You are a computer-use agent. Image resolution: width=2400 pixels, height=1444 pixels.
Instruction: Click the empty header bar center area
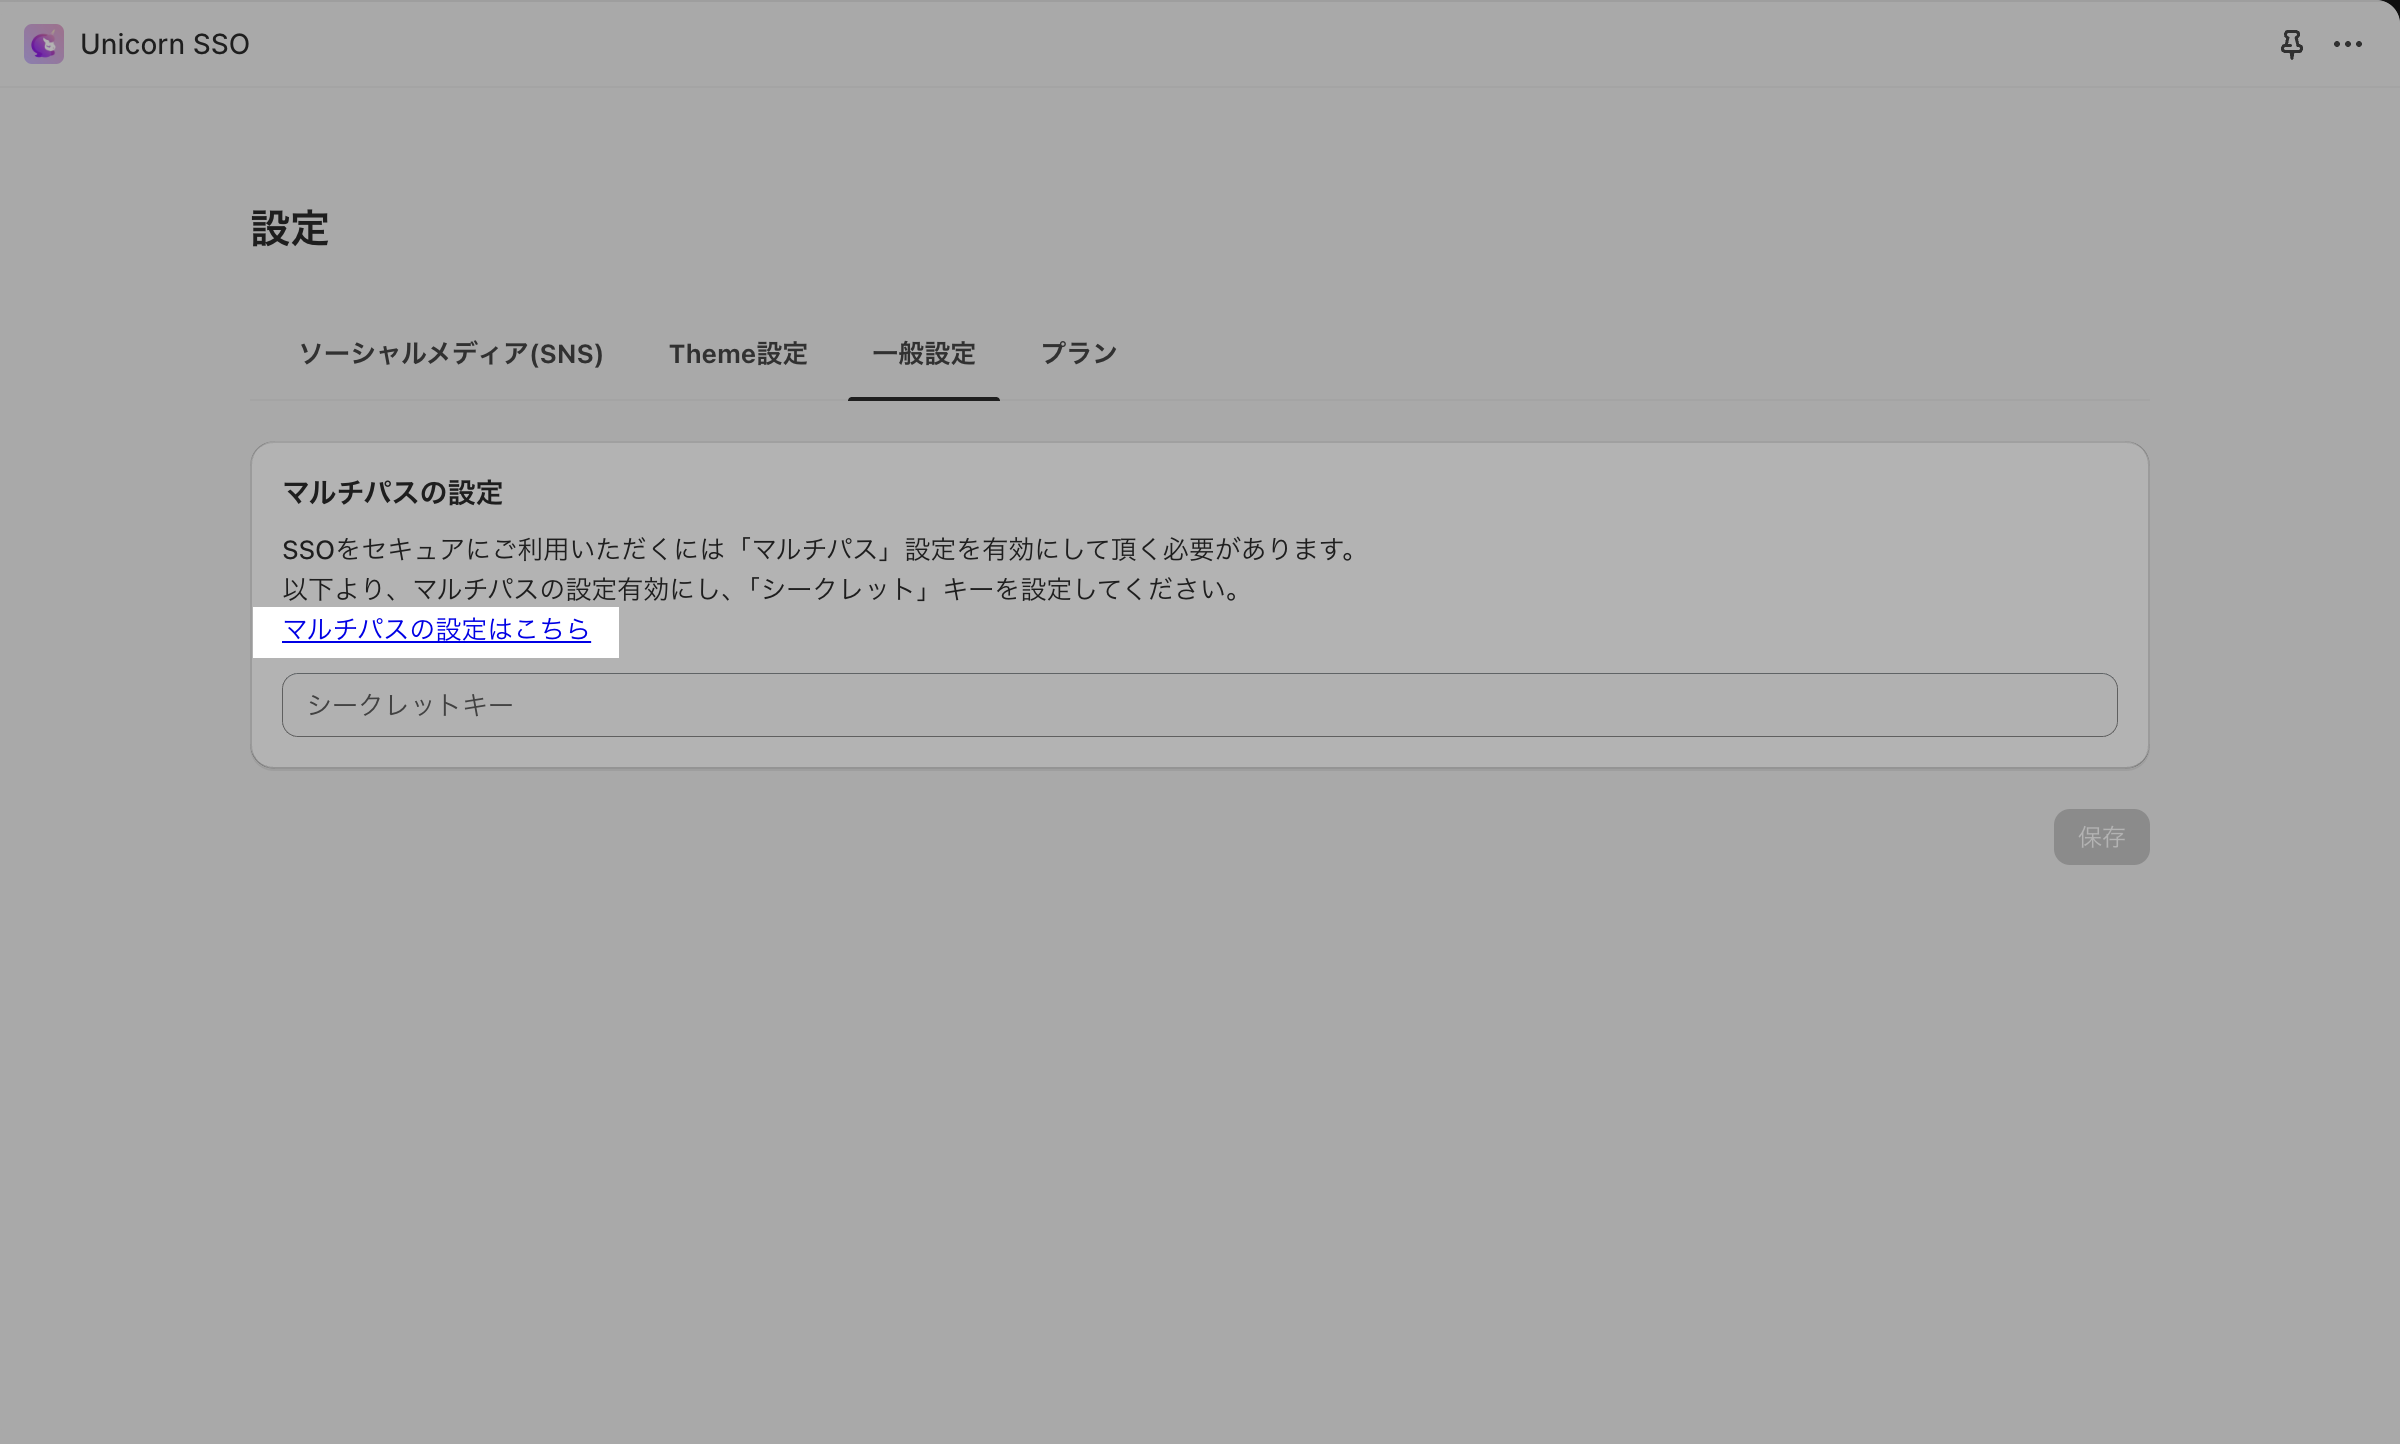coord(1200,44)
